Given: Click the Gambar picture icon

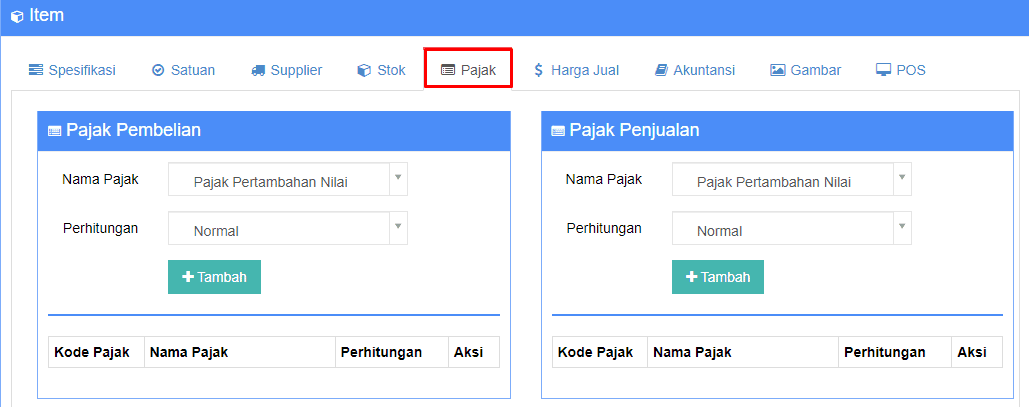Looking at the screenshot, I should tap(777, 70).
